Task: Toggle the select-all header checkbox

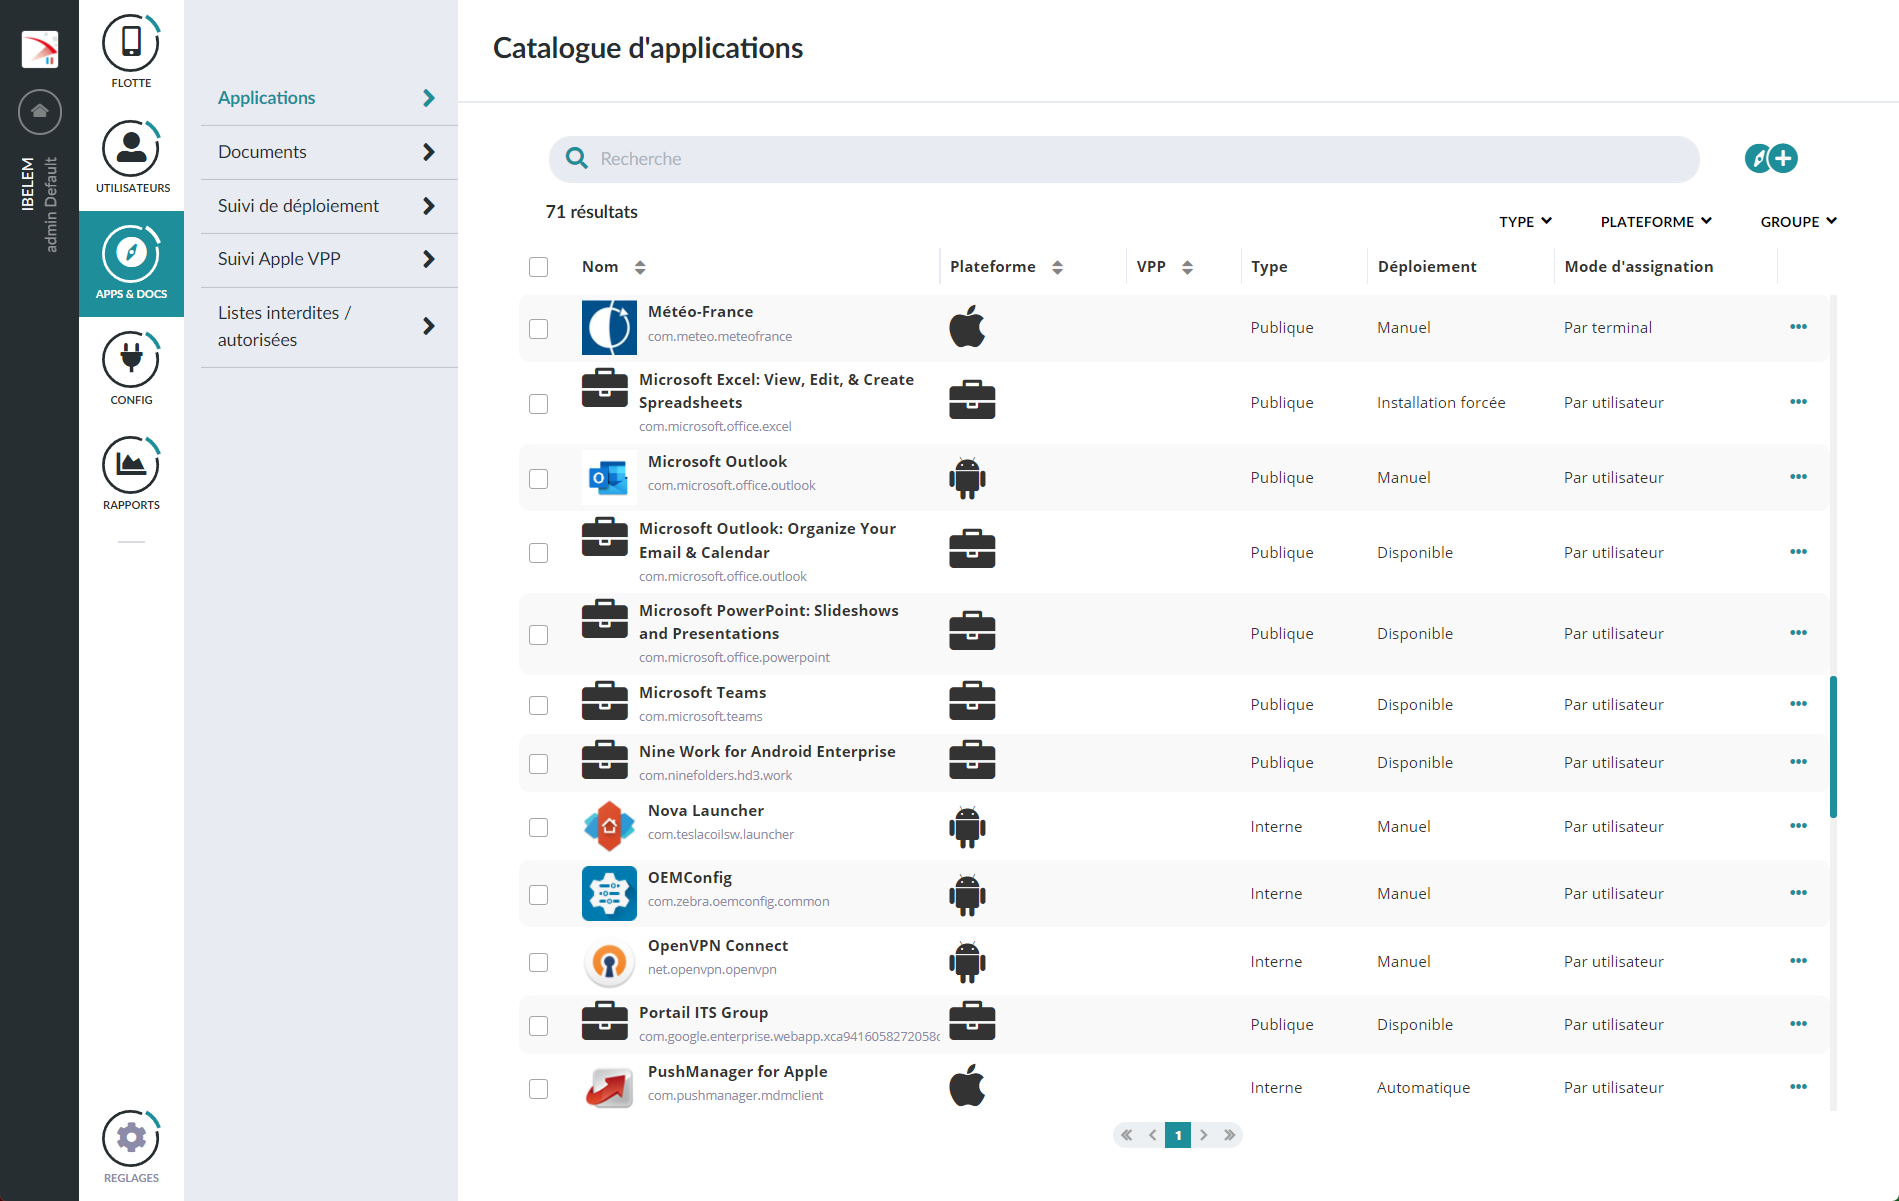Action: (x=538, y=267)
